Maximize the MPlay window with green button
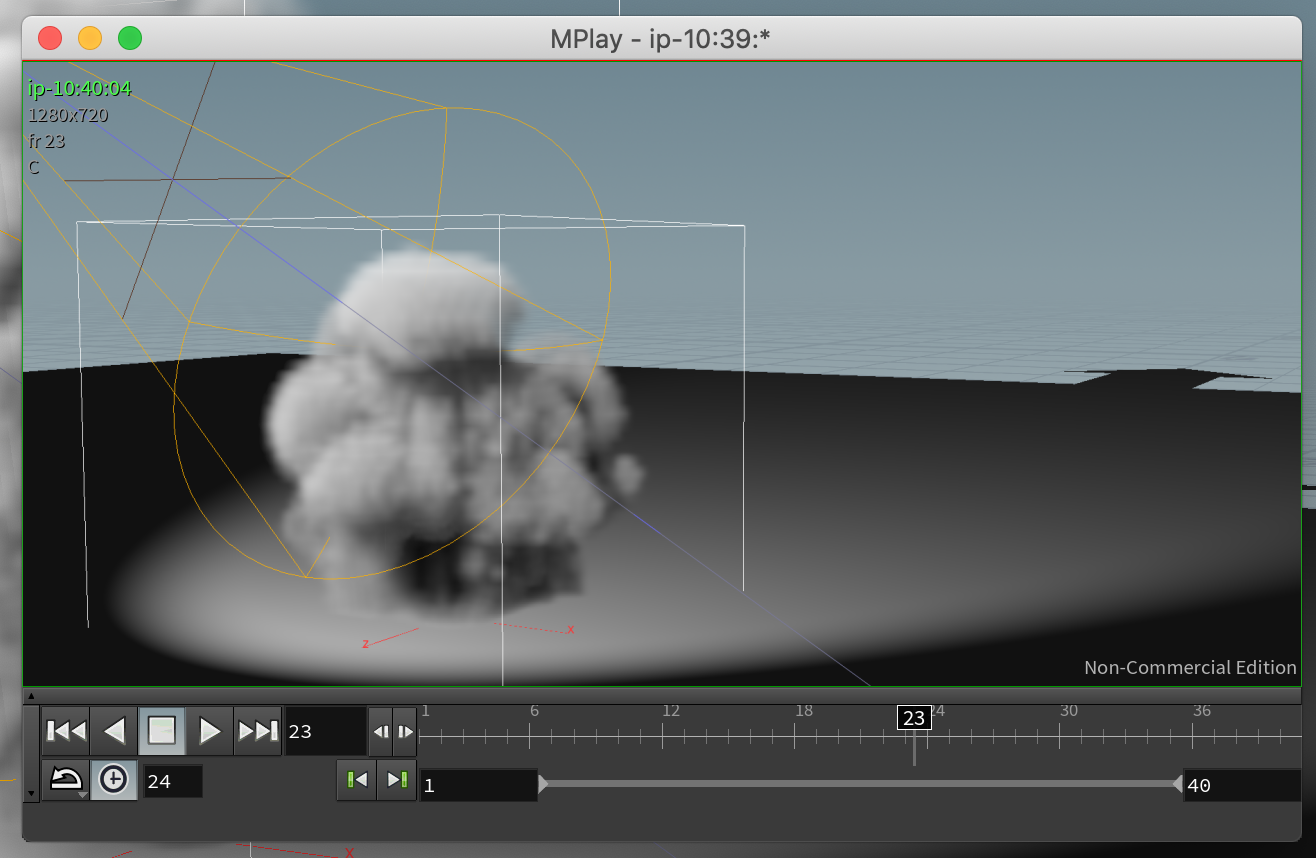1316x858 pixels. click(130, 38)
